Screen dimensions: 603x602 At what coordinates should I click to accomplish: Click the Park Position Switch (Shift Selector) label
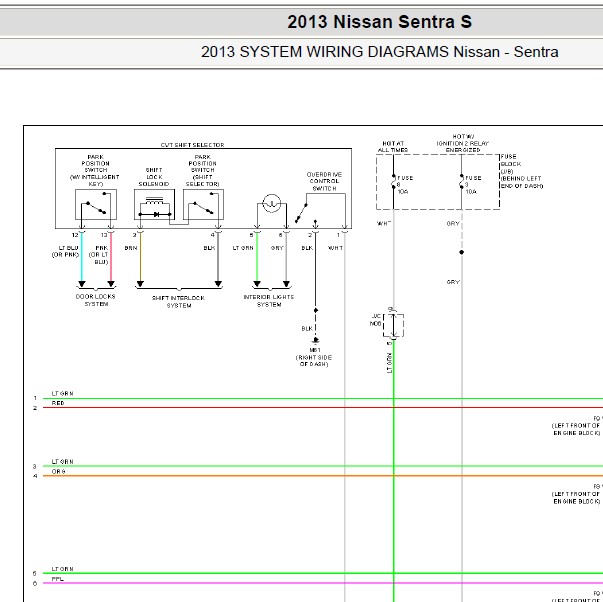tap(202, 170)
